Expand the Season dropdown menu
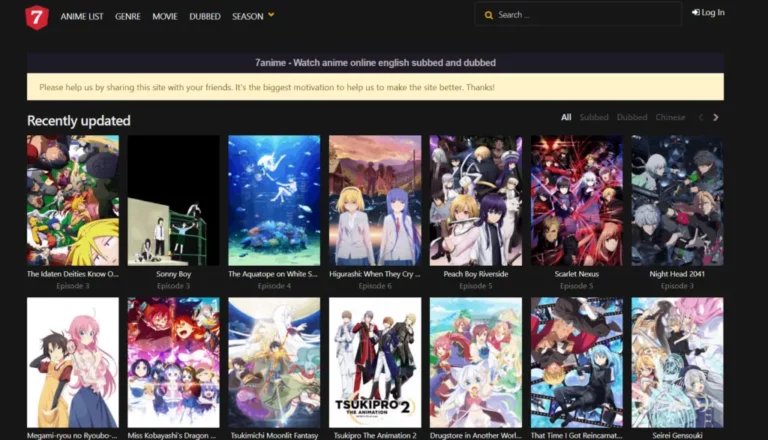The height and width of the screenshot is (440, 768). [x=253, y=16]
